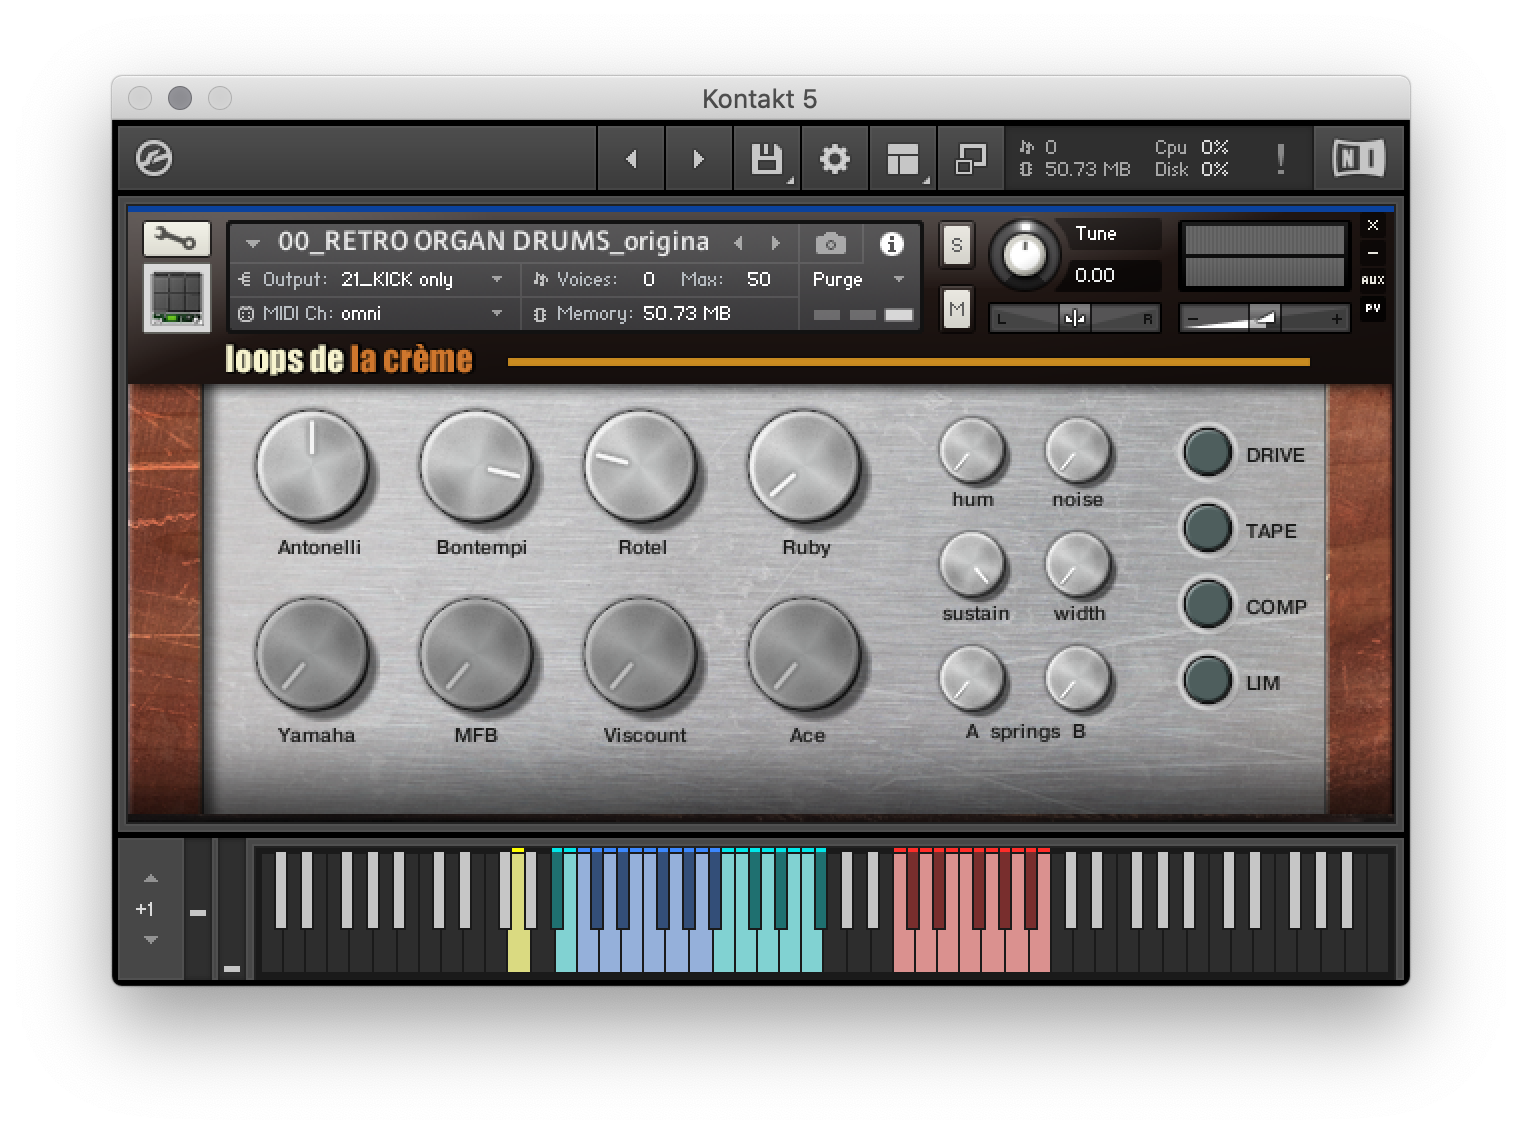Image resolution: width=1522 pixels, height=1134 pixels.
Task: Click the sustain knob
Action: (x=972, y=564)
